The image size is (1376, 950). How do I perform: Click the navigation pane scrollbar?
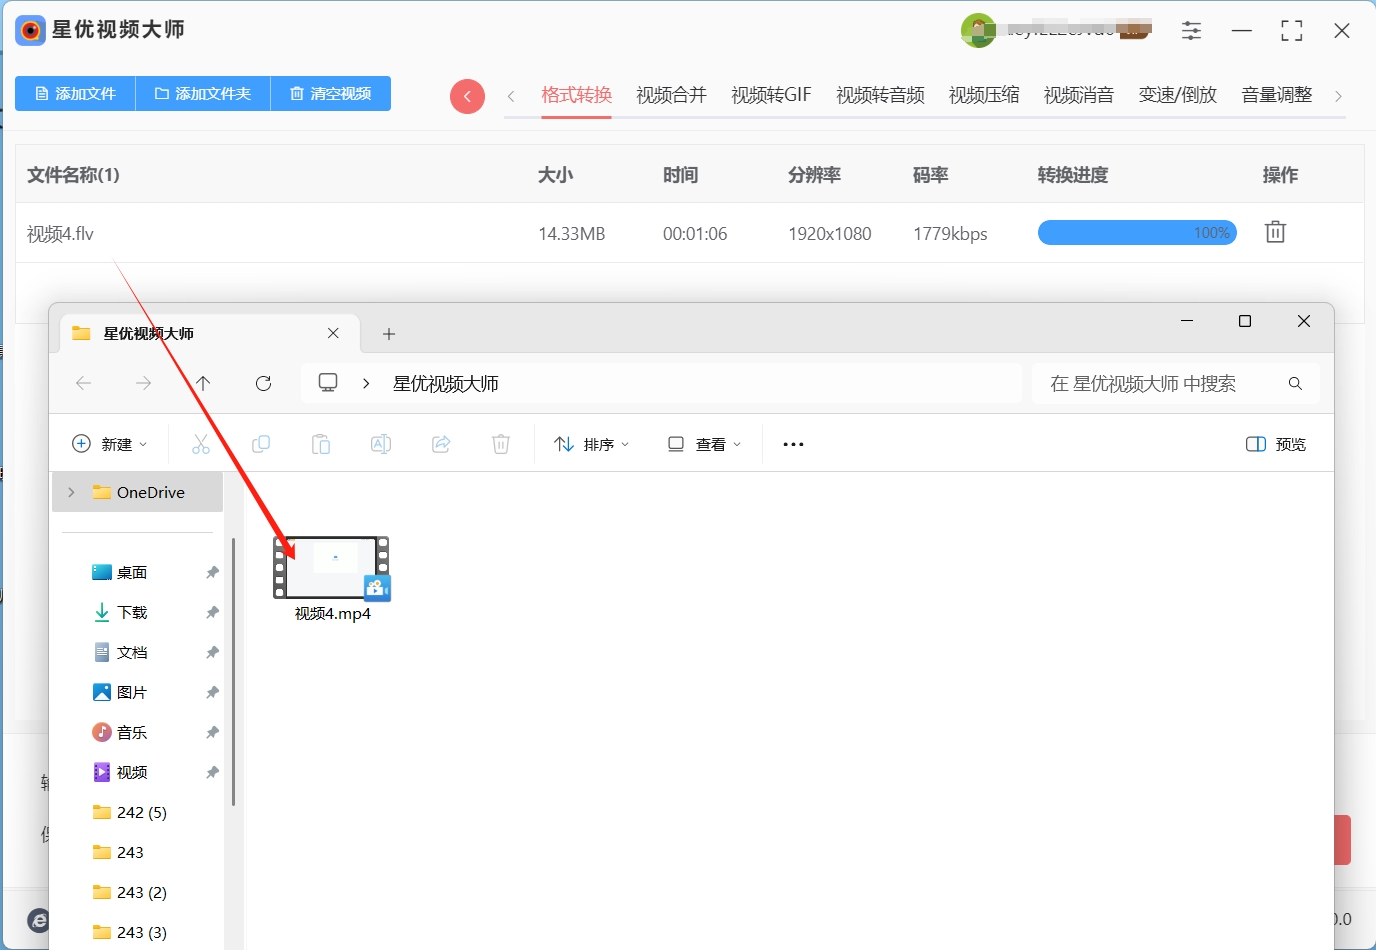click(234, 672)
